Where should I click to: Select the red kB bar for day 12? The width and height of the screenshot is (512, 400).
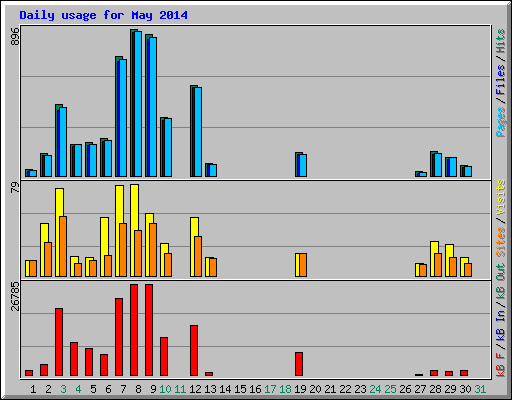tap(194, 351)
